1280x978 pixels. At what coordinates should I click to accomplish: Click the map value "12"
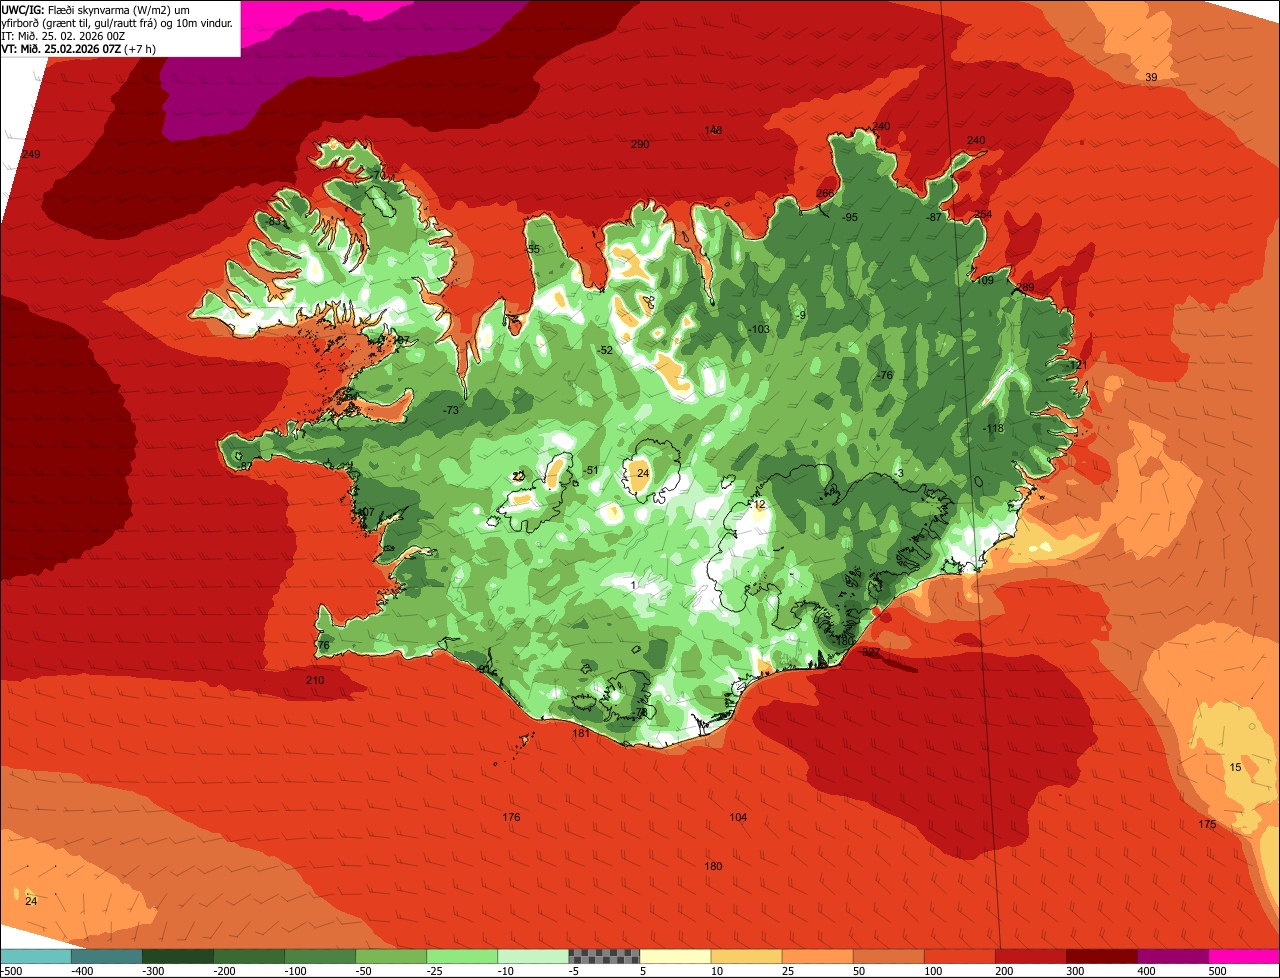click(x=759, y=505)
